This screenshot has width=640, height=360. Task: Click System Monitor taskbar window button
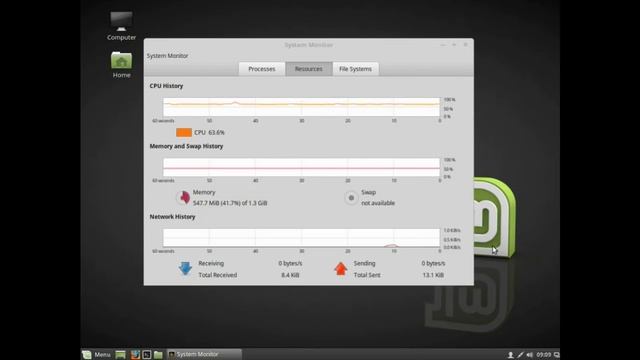click(204, 354)
